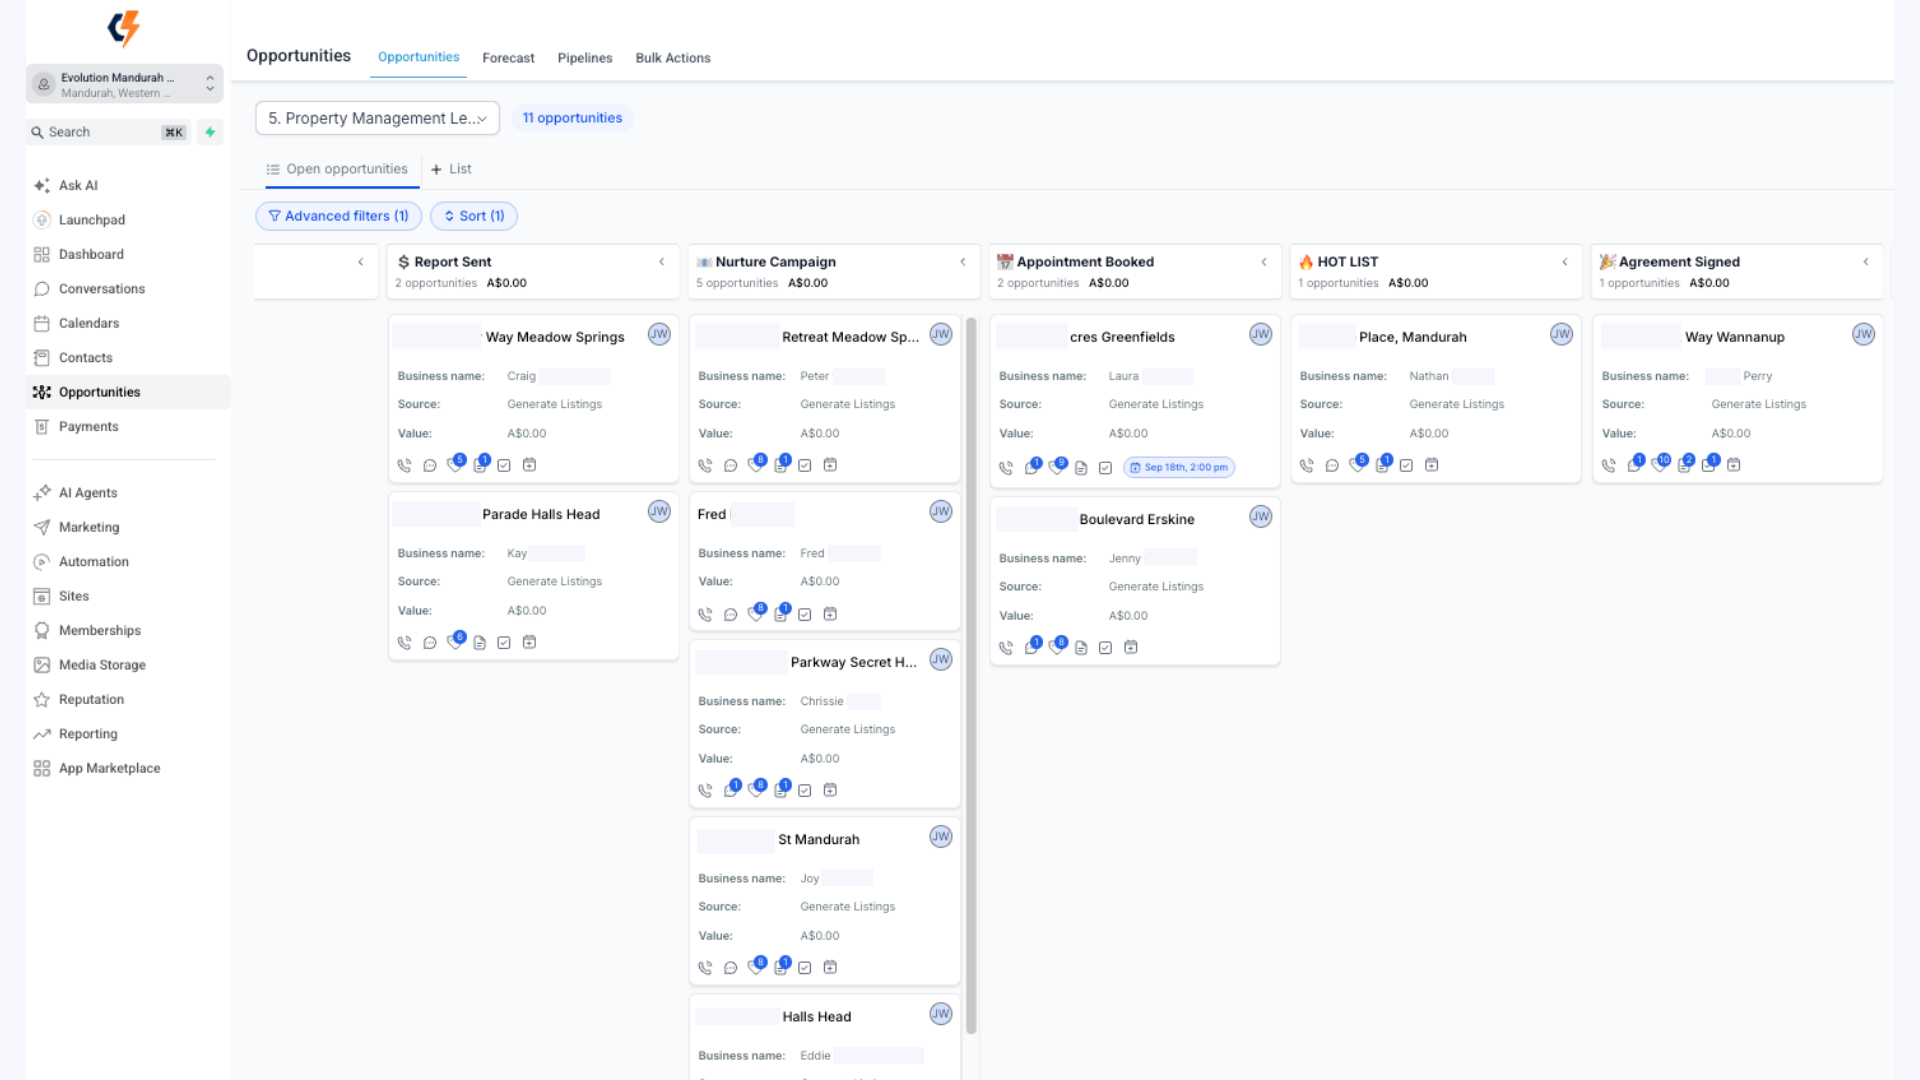The image size is (1920, 1080).
Task: Click task checkbox icon on Place, Mandurah card
Action: tap(1406, 465)
